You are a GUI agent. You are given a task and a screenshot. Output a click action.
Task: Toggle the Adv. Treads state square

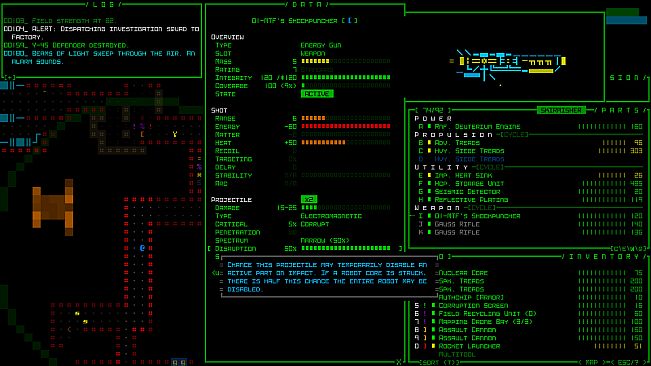pos(429,143)
